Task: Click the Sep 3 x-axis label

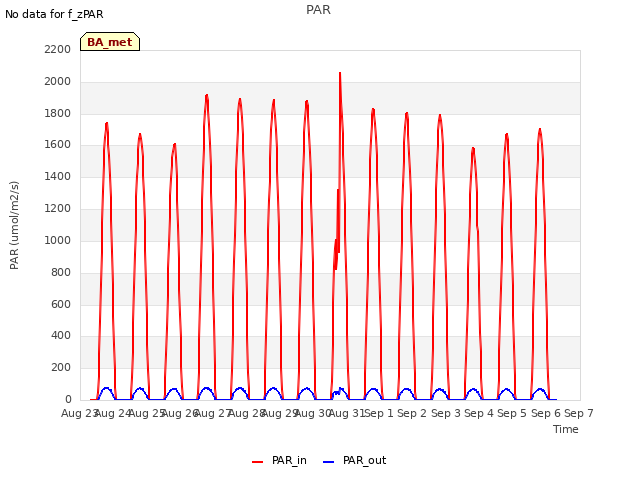Action: 446,413
